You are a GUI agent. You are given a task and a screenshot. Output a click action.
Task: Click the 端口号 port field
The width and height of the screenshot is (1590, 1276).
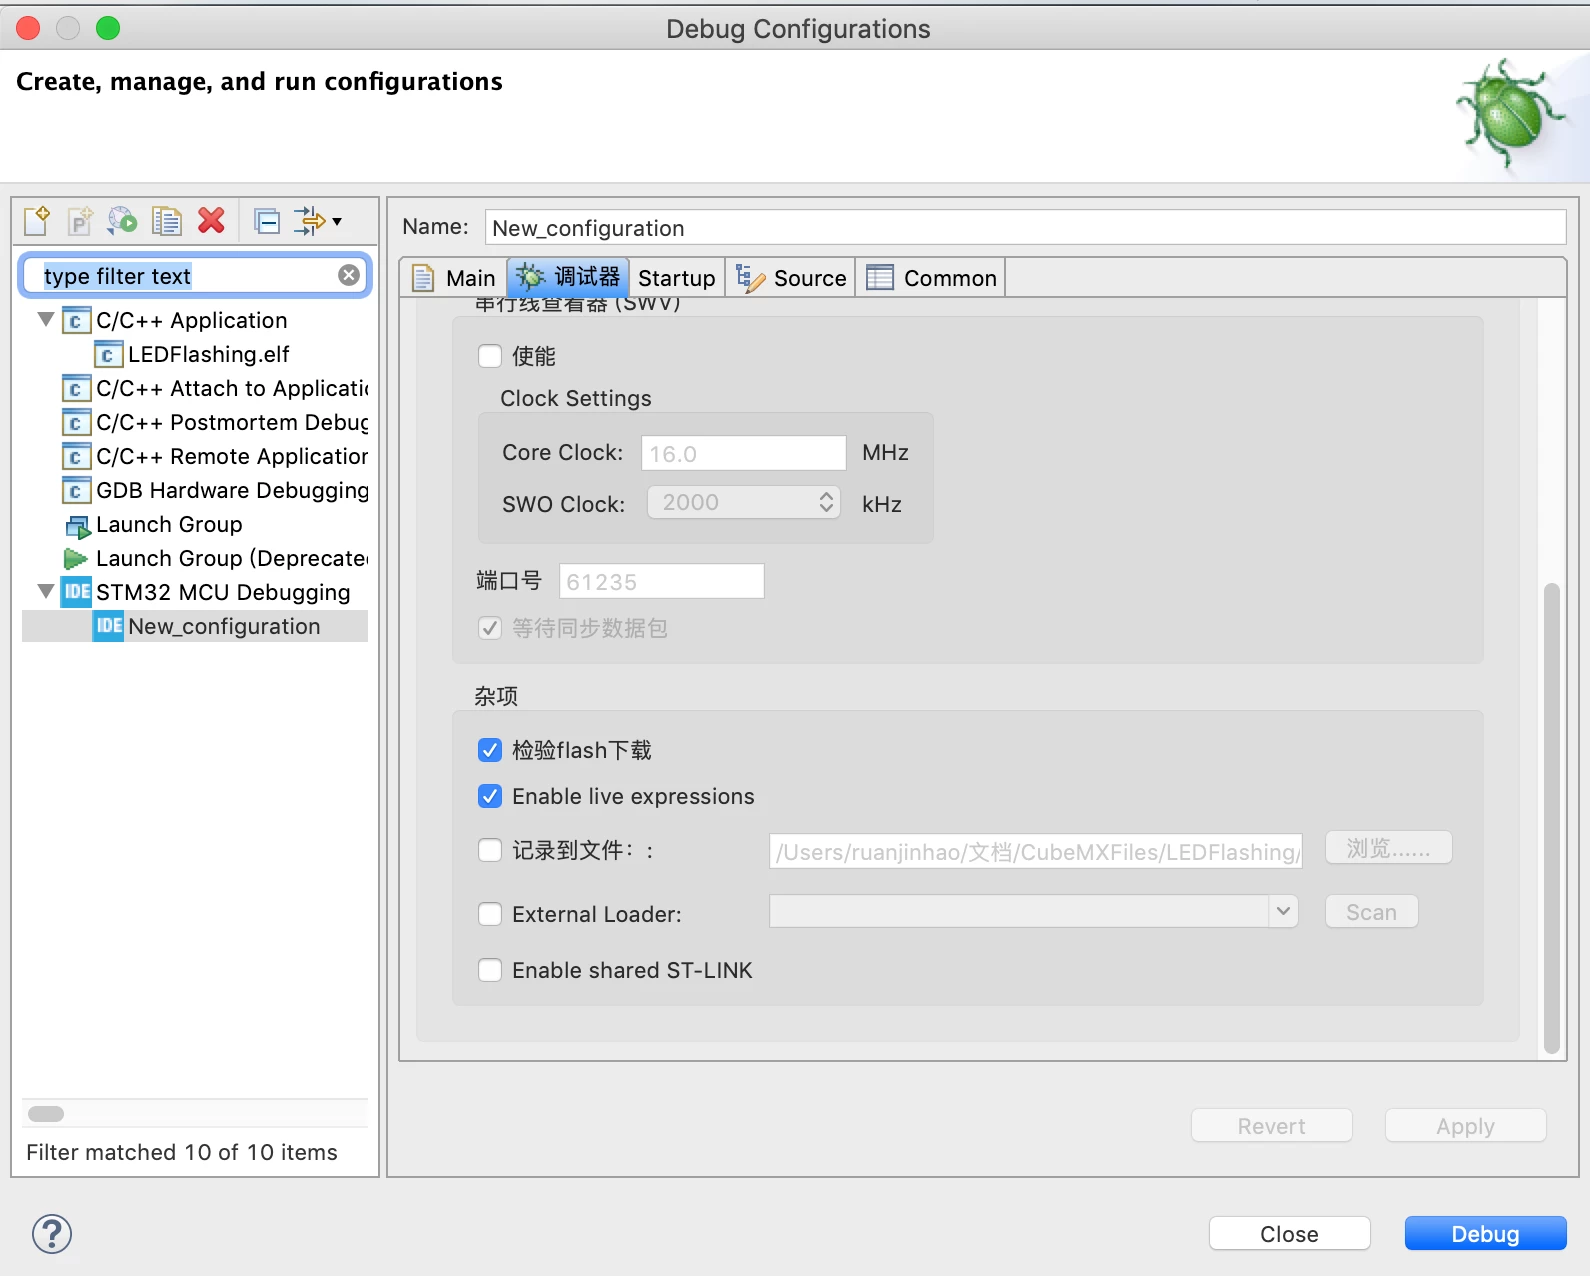[661, 581]
